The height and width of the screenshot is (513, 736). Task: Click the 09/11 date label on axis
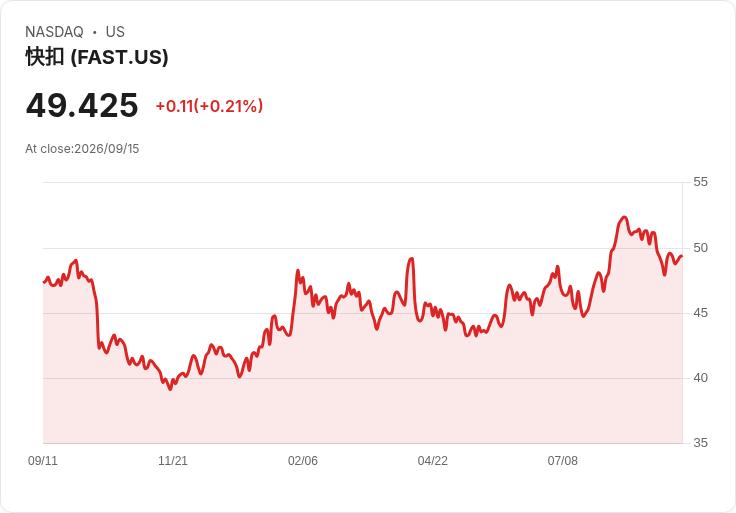point(43,461)
